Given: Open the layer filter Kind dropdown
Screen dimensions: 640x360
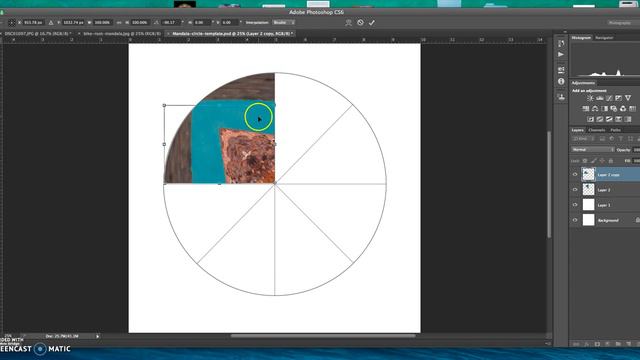Looking at the screenshot, I should coord(583,139).
